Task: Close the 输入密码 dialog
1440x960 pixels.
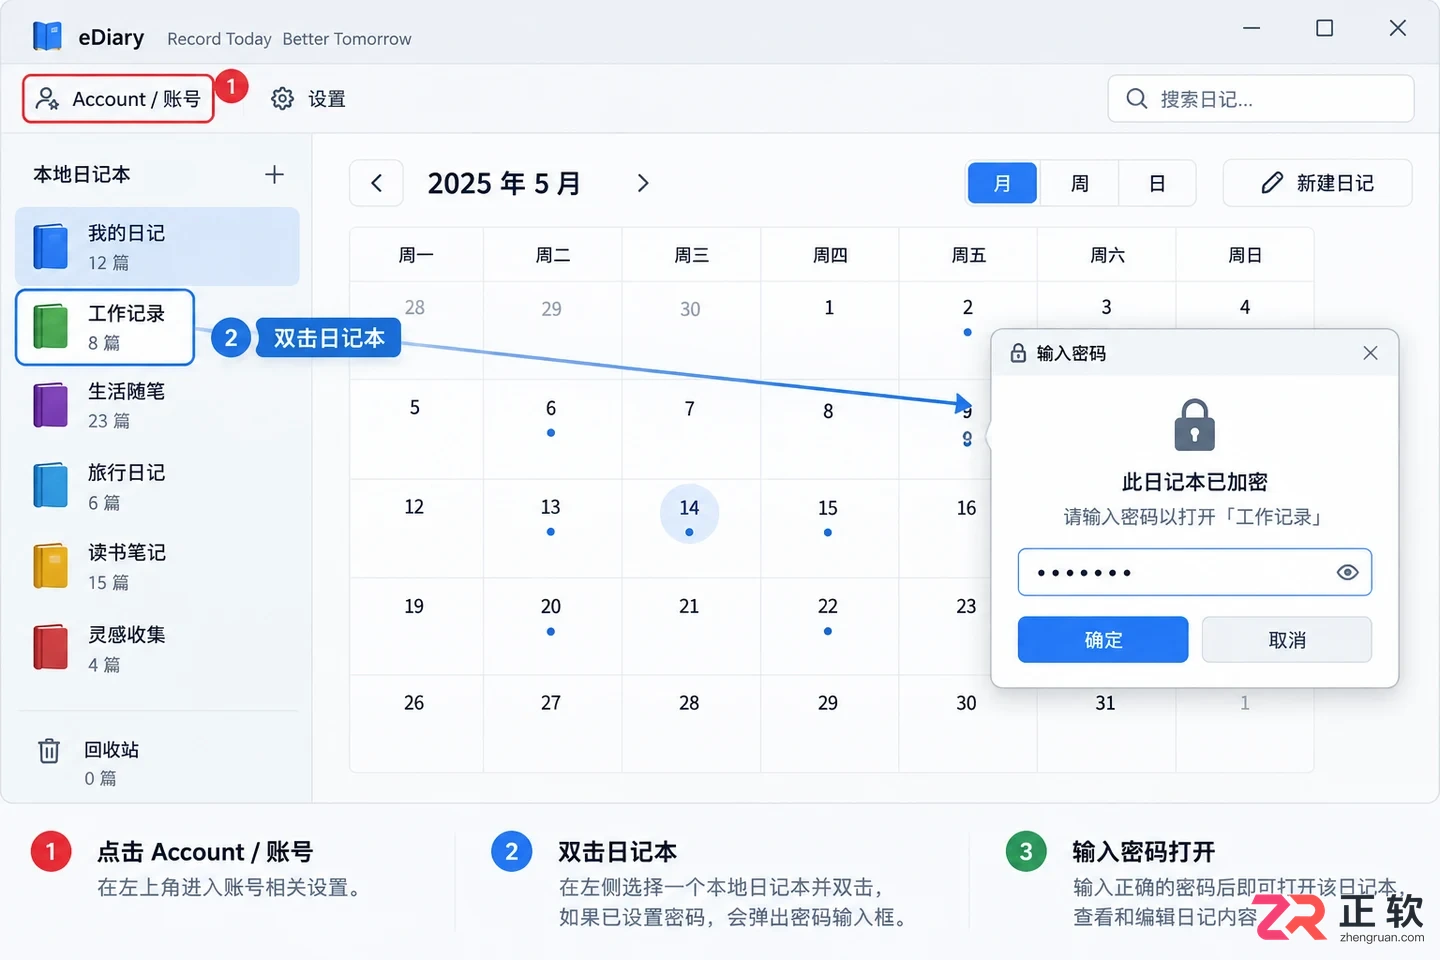Action: pos(1370,353)
